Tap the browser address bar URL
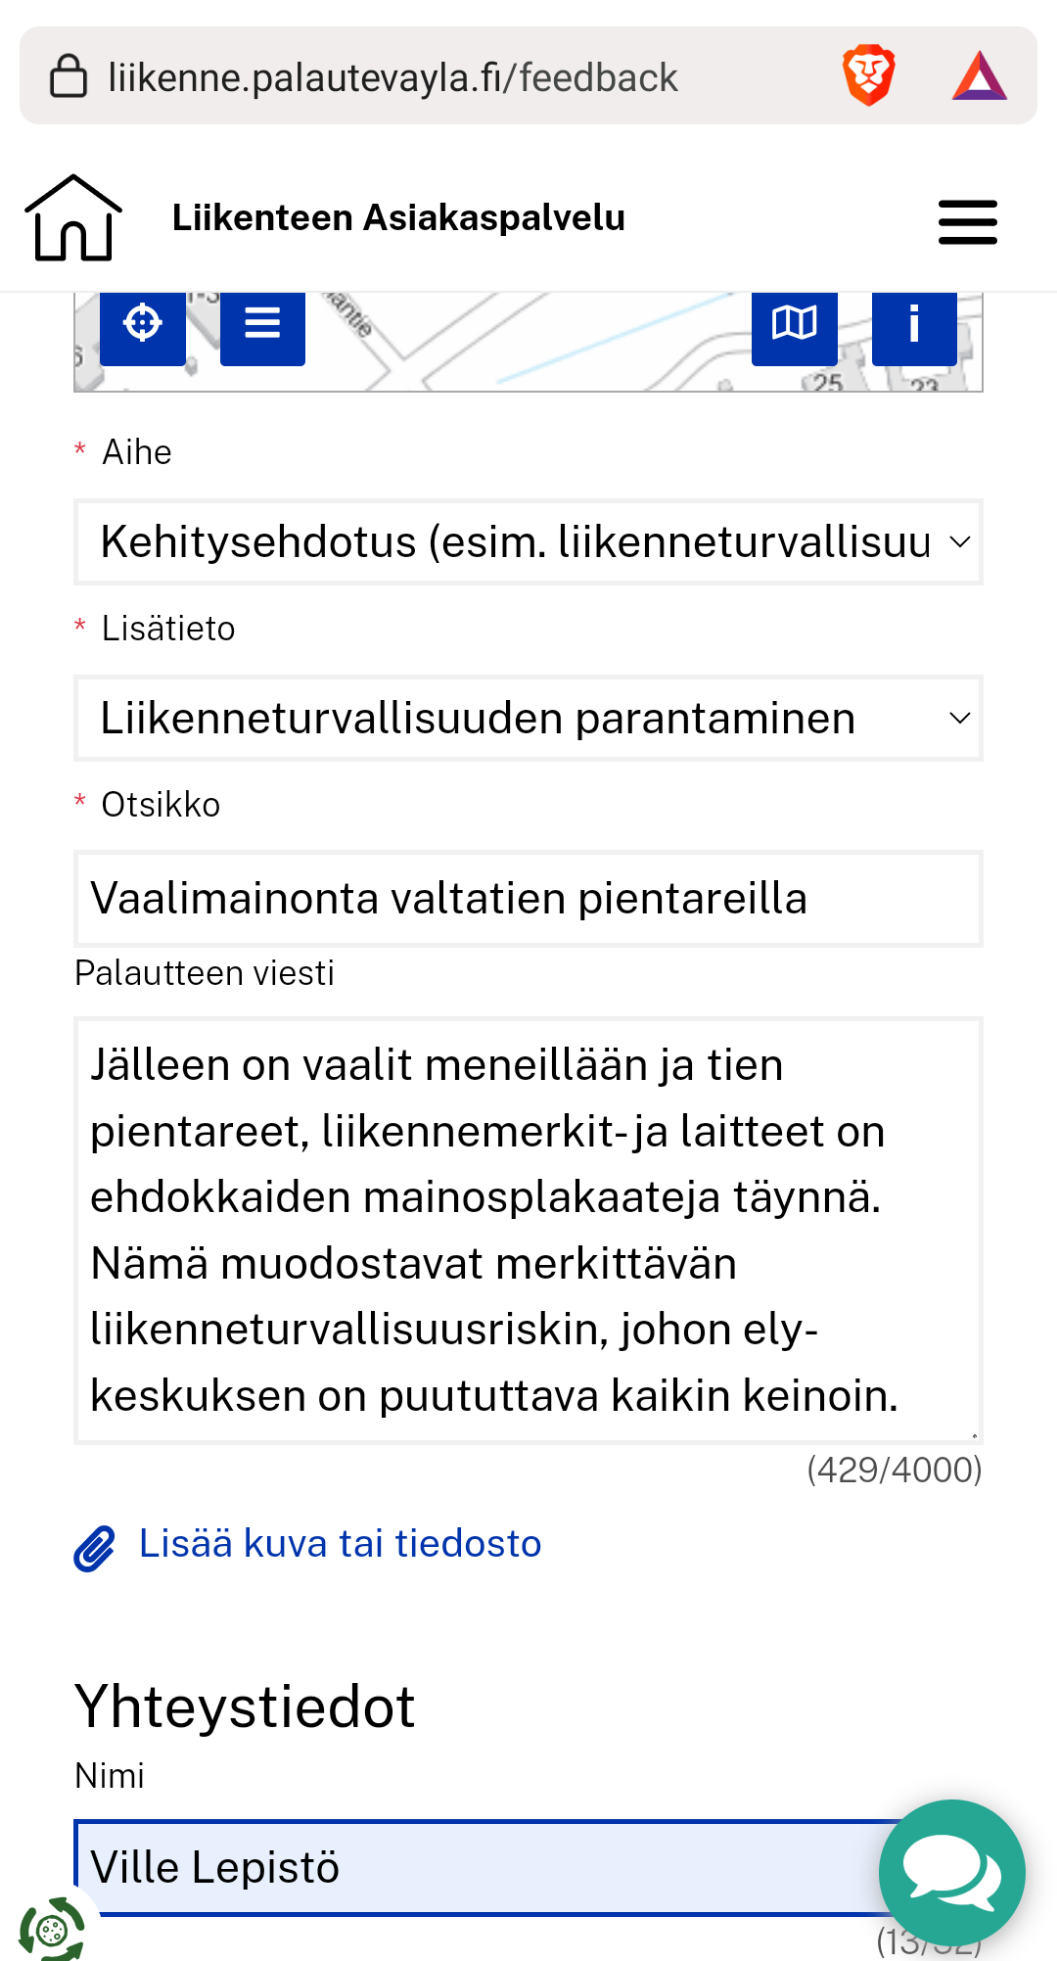Viewport: 1057px width, 1961px height. click(x=392, y=77)
